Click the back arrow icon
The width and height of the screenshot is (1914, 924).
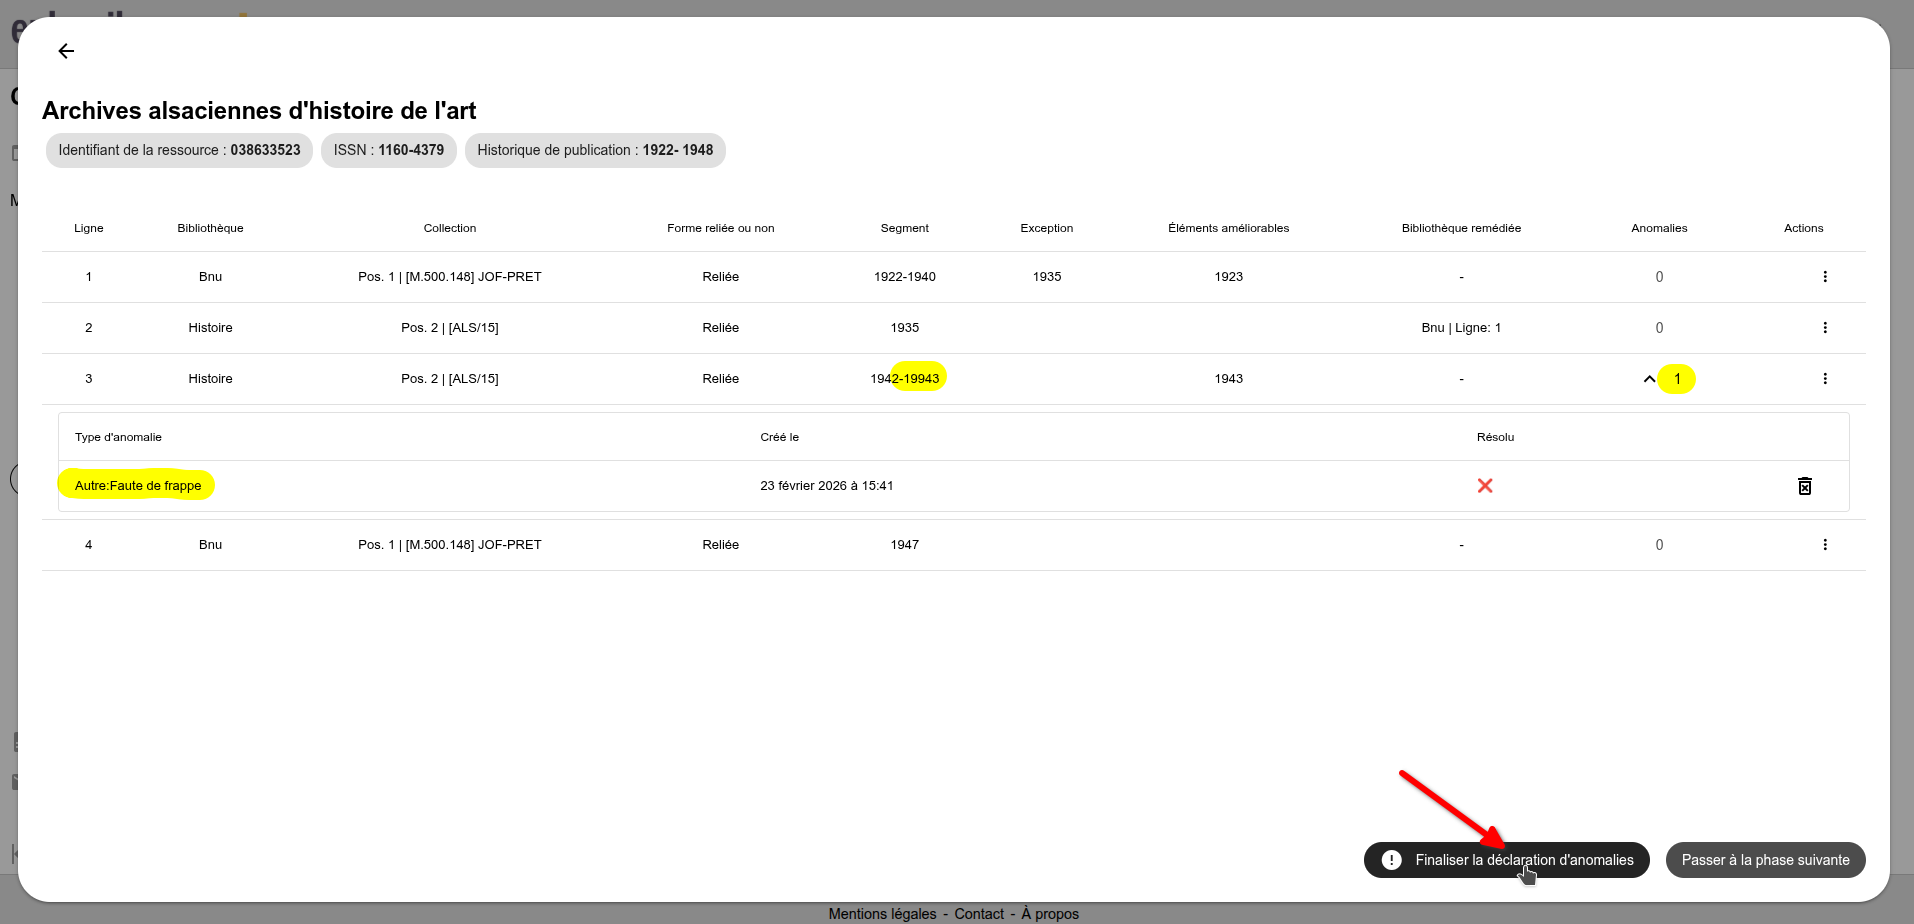tap(66, 51)
